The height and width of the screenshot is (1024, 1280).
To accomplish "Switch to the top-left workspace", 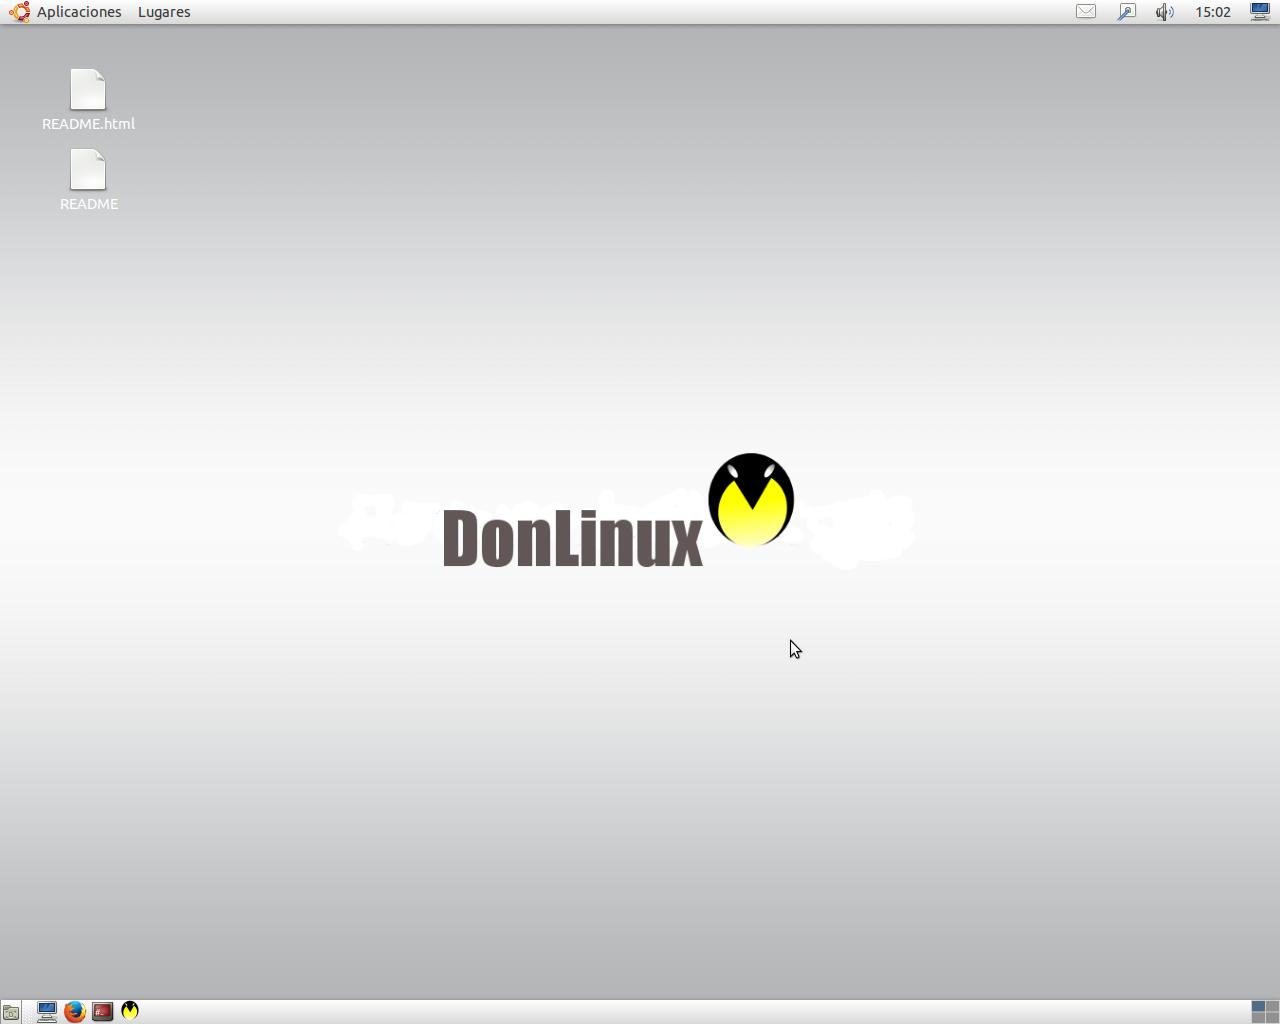I will click(1258, 1006).
